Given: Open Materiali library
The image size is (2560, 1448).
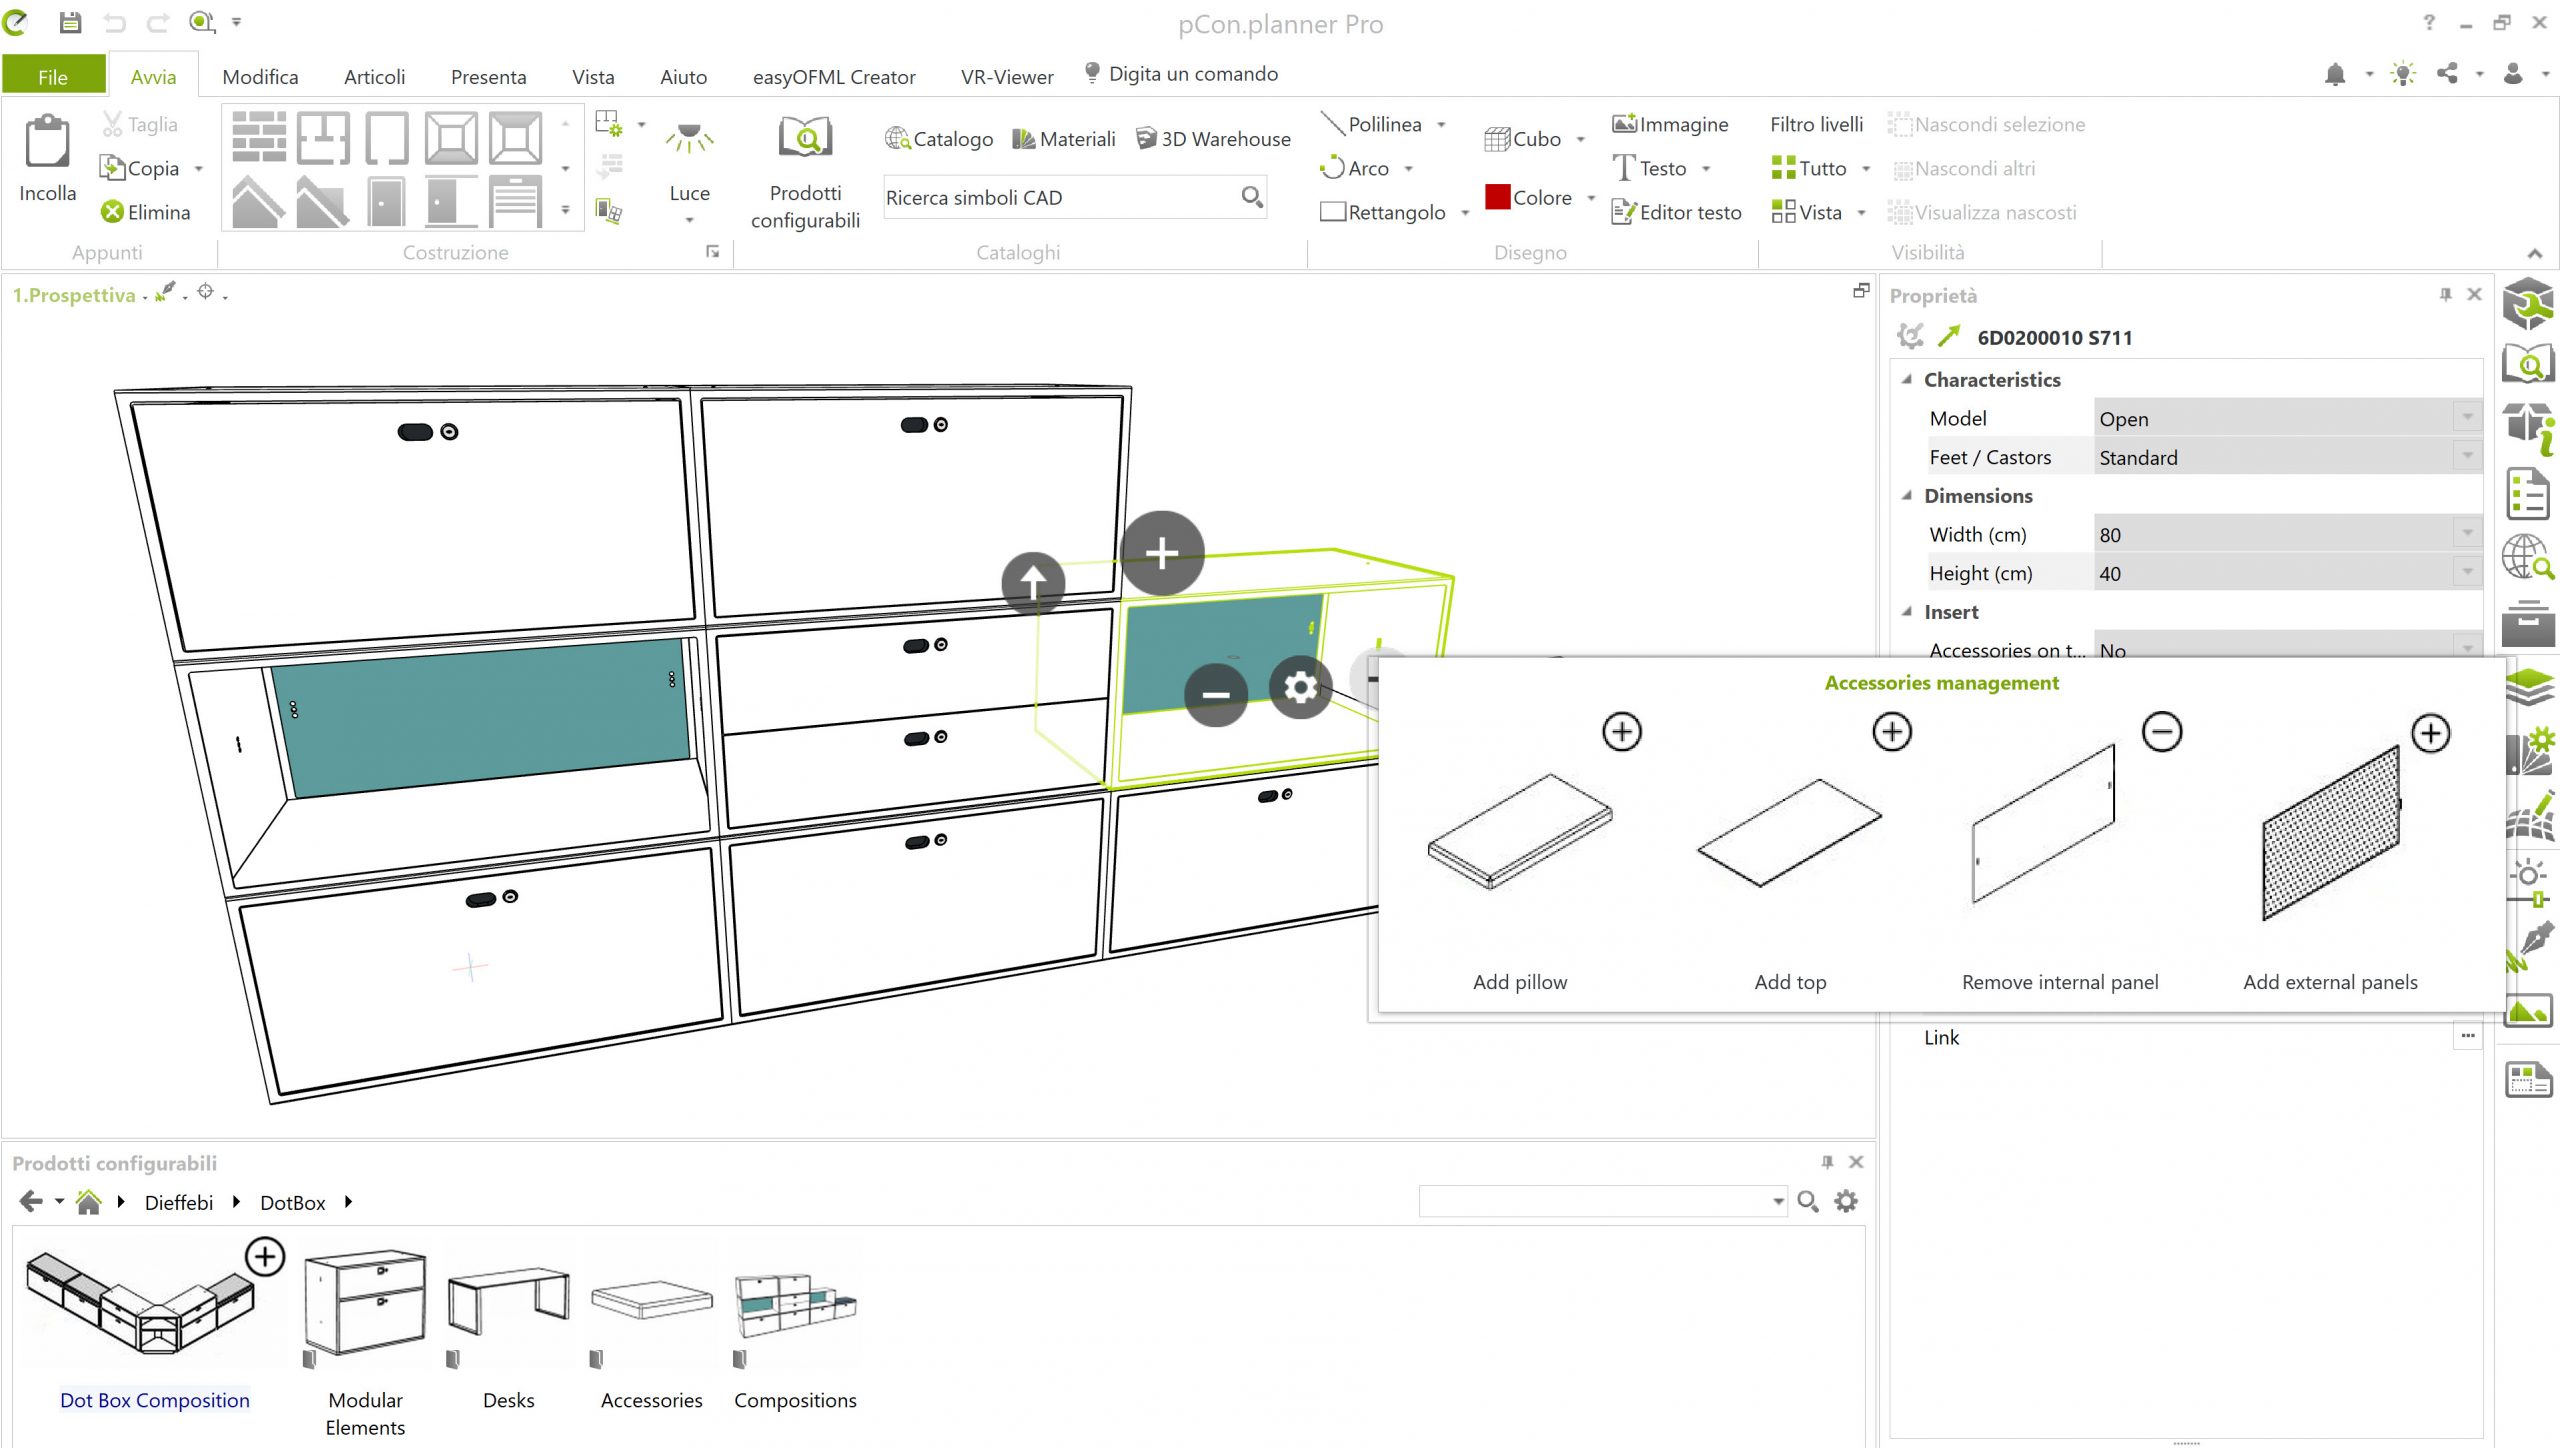Looking at the screenshot, I should coord(1064,139).
